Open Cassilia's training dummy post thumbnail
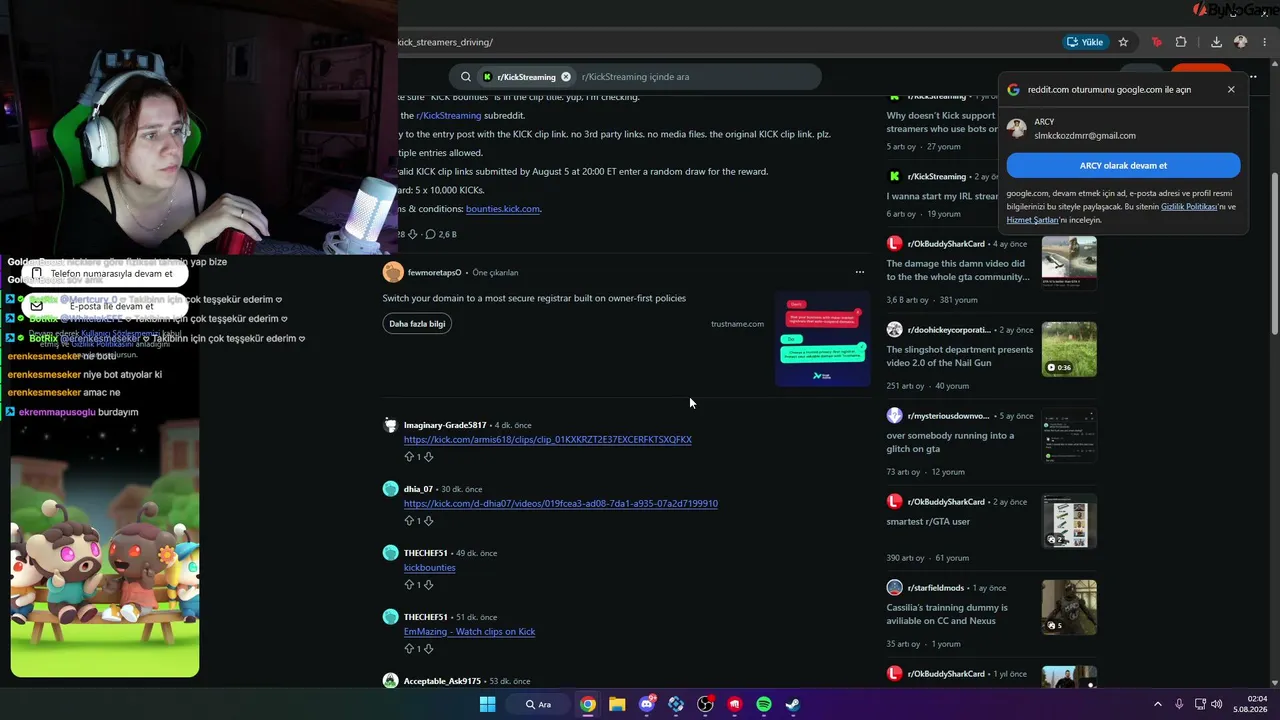 (x=1069, y=607)
